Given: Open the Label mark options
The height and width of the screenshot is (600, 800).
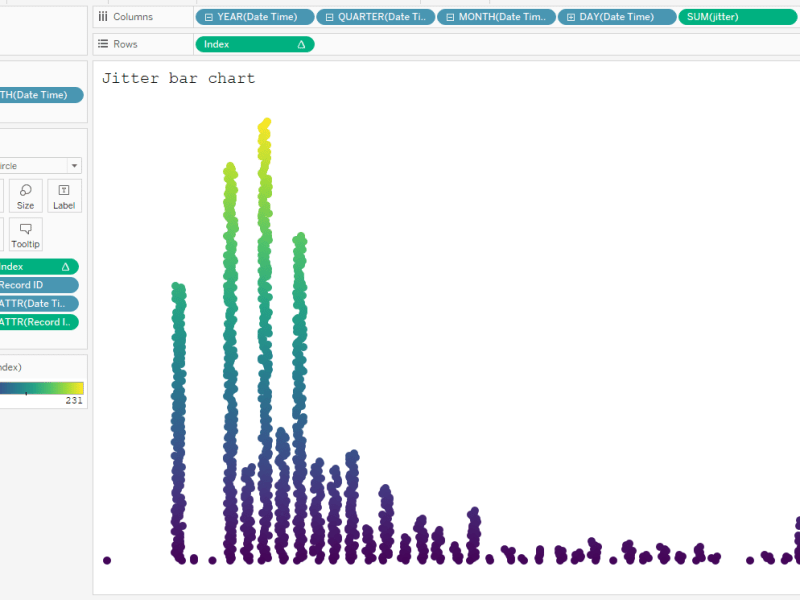Looking at the screenshot, I should [63, 195].
